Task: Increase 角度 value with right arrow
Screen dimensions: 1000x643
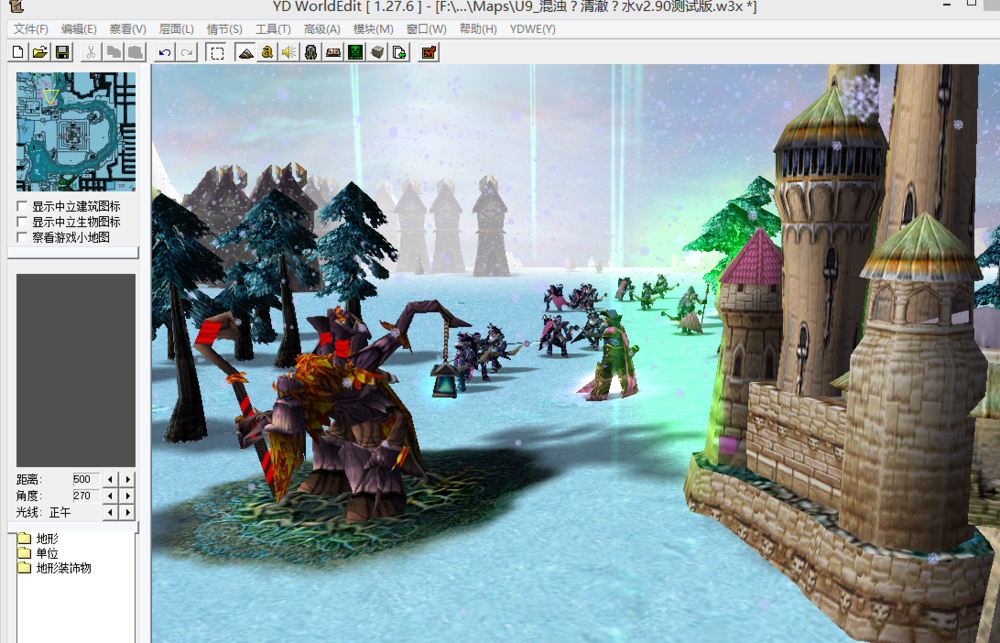Action: (128, 496)
